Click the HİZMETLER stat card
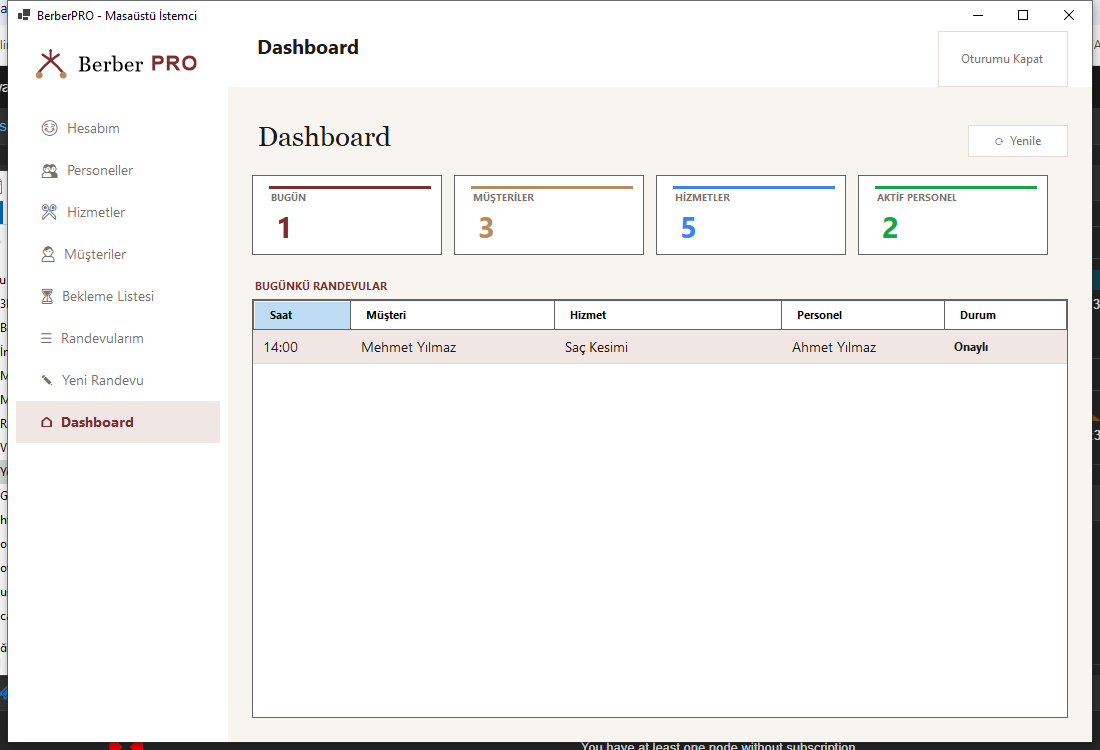The height and width of the screenshot is (750, 1100). (x=751, y=215)
